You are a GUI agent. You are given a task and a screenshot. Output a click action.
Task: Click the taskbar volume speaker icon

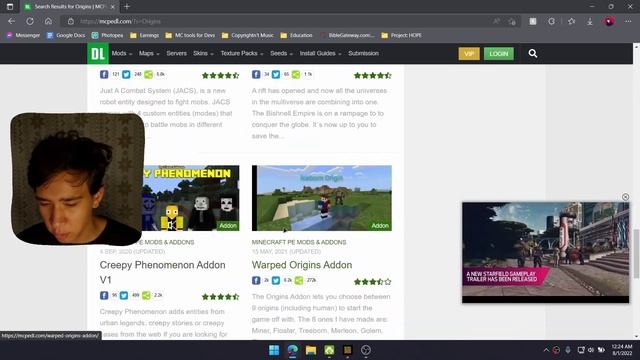point(591,350)
